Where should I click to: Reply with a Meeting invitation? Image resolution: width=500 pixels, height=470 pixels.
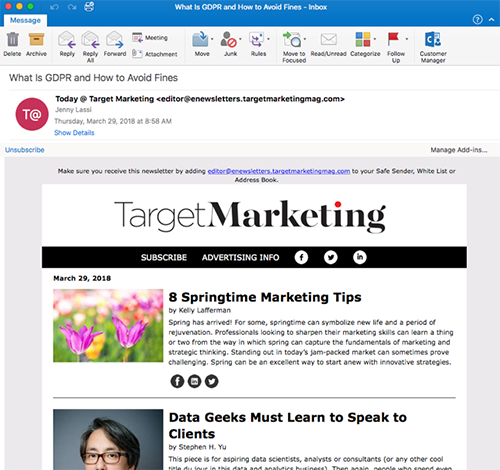click(x=150, y=38)
